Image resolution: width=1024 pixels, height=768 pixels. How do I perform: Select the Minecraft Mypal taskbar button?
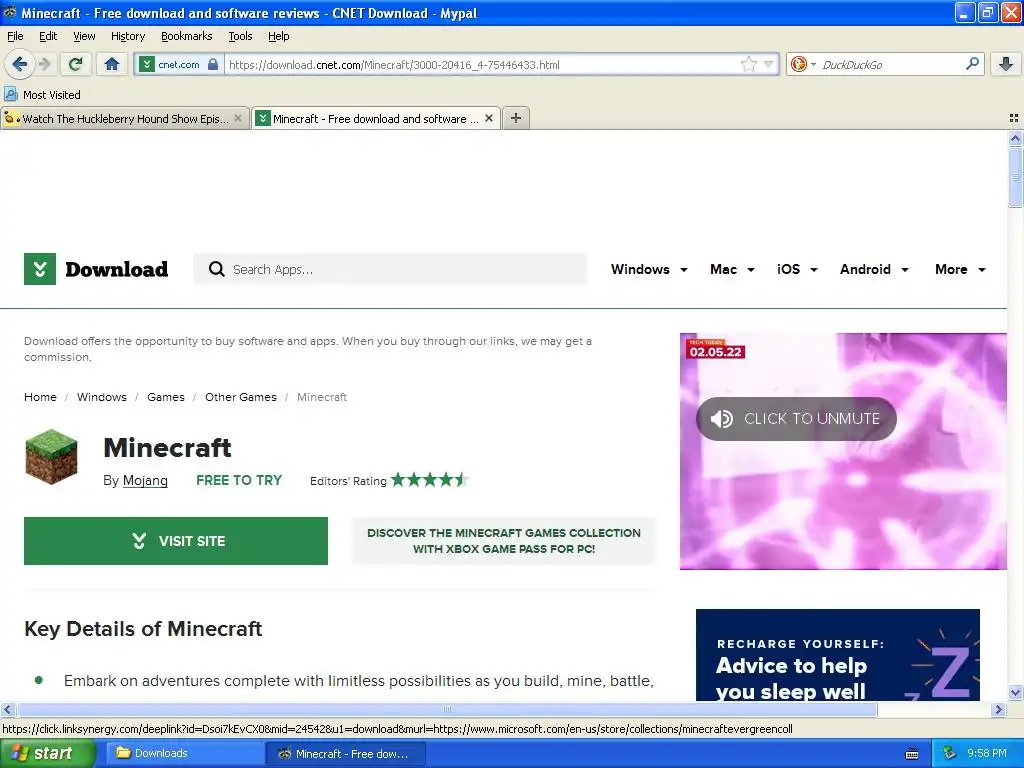coord(346,753)
